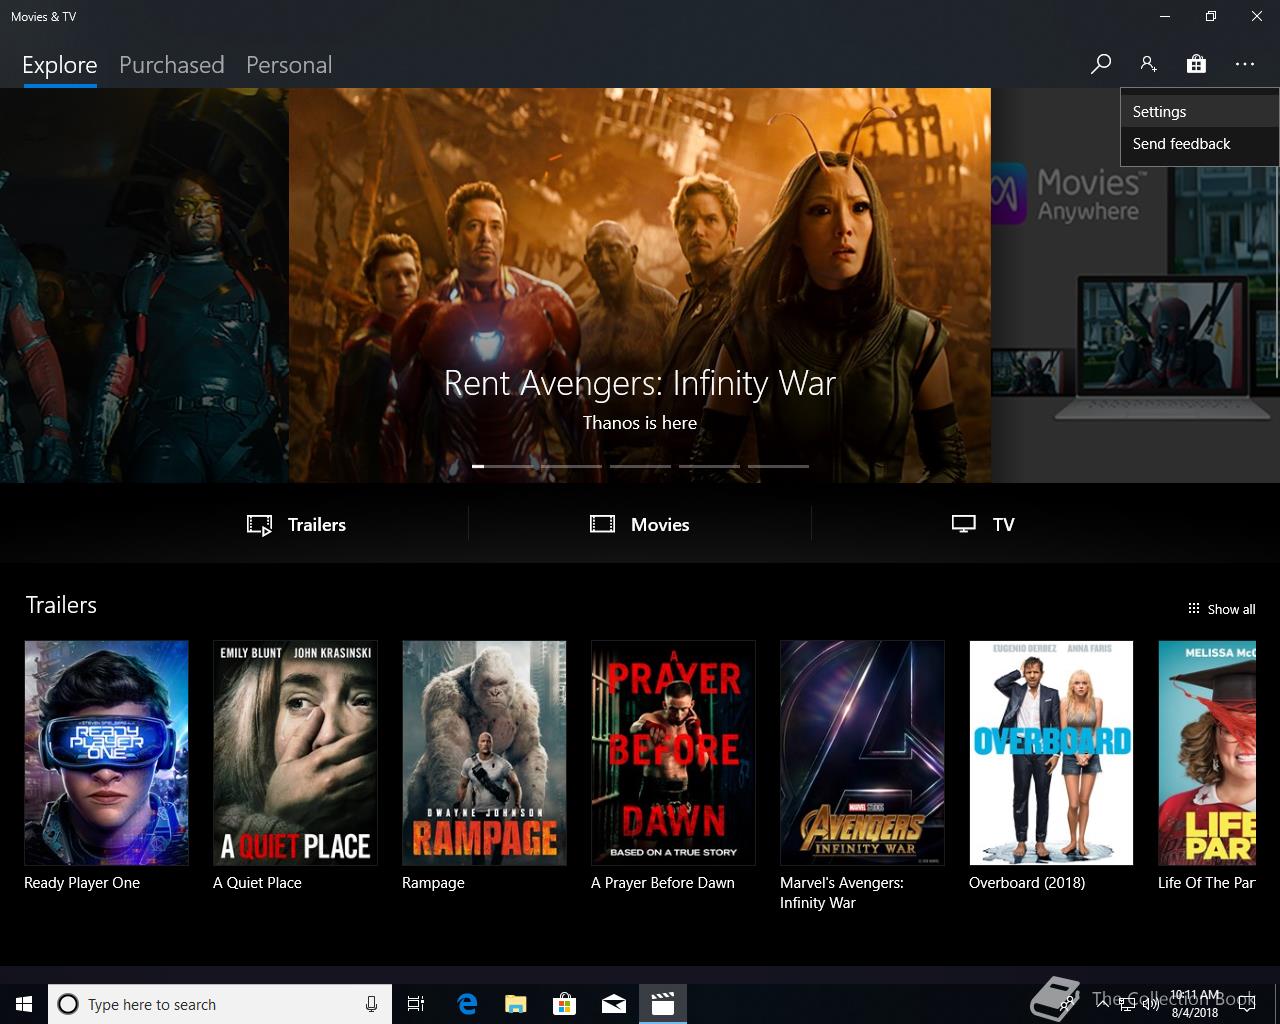Screen dimensions: 1280x1024
Task: Select the second carousel page indicator
Action: [x=571, y=466]
